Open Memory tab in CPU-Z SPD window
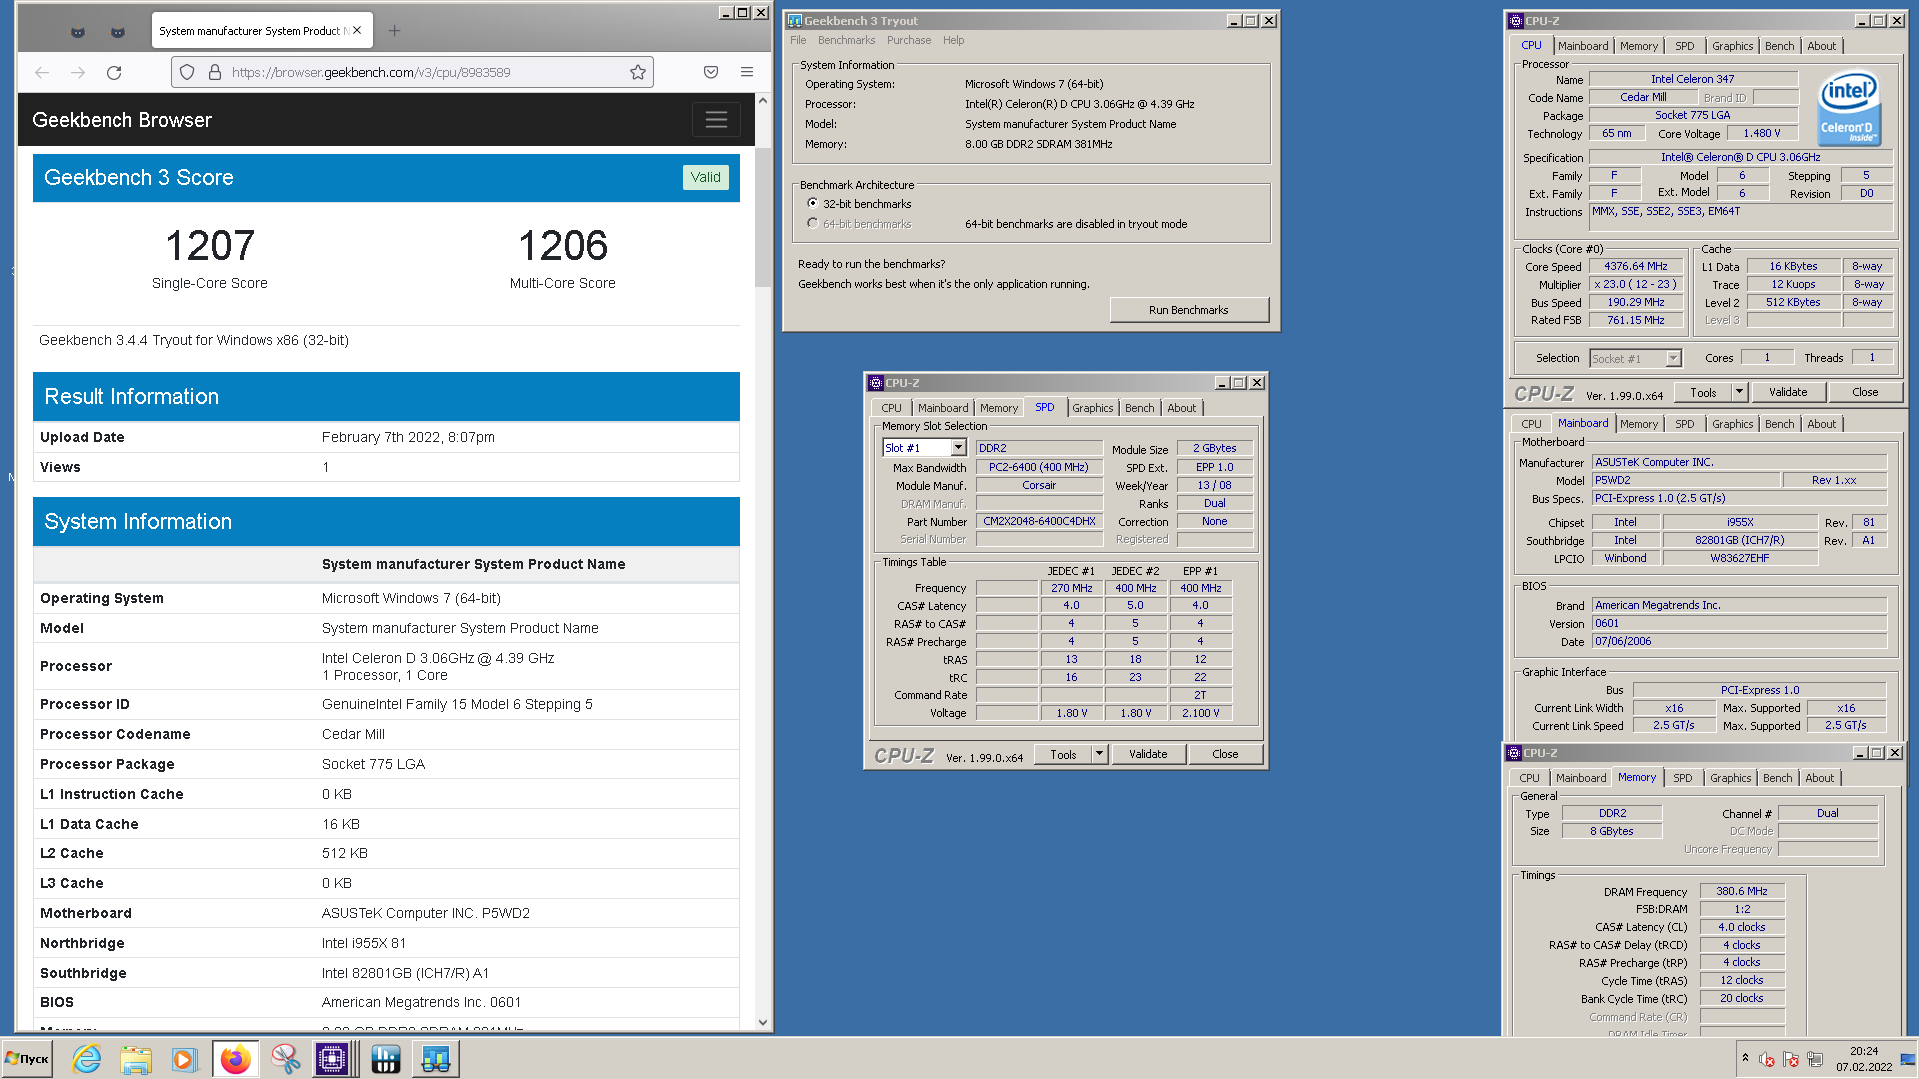Image resolution: width=1919 pixels, height=1079 pixels. (998, 408)
